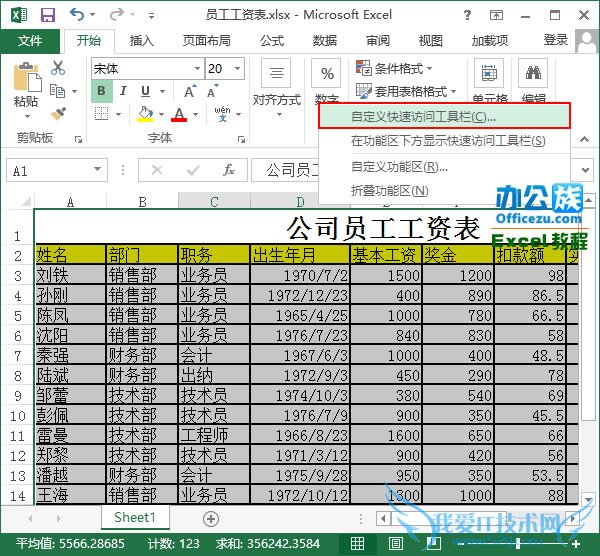
Task: Toggle Italic formatting button
Action: [122, 91]
